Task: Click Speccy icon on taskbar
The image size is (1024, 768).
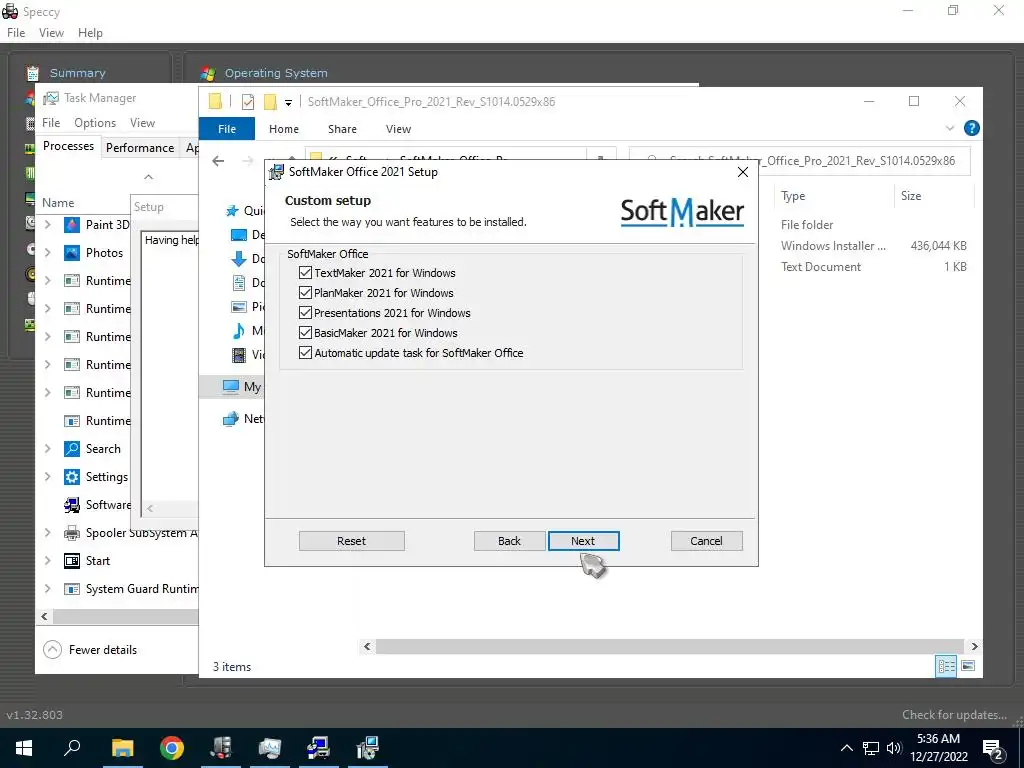Action: [x=221, y=748]
